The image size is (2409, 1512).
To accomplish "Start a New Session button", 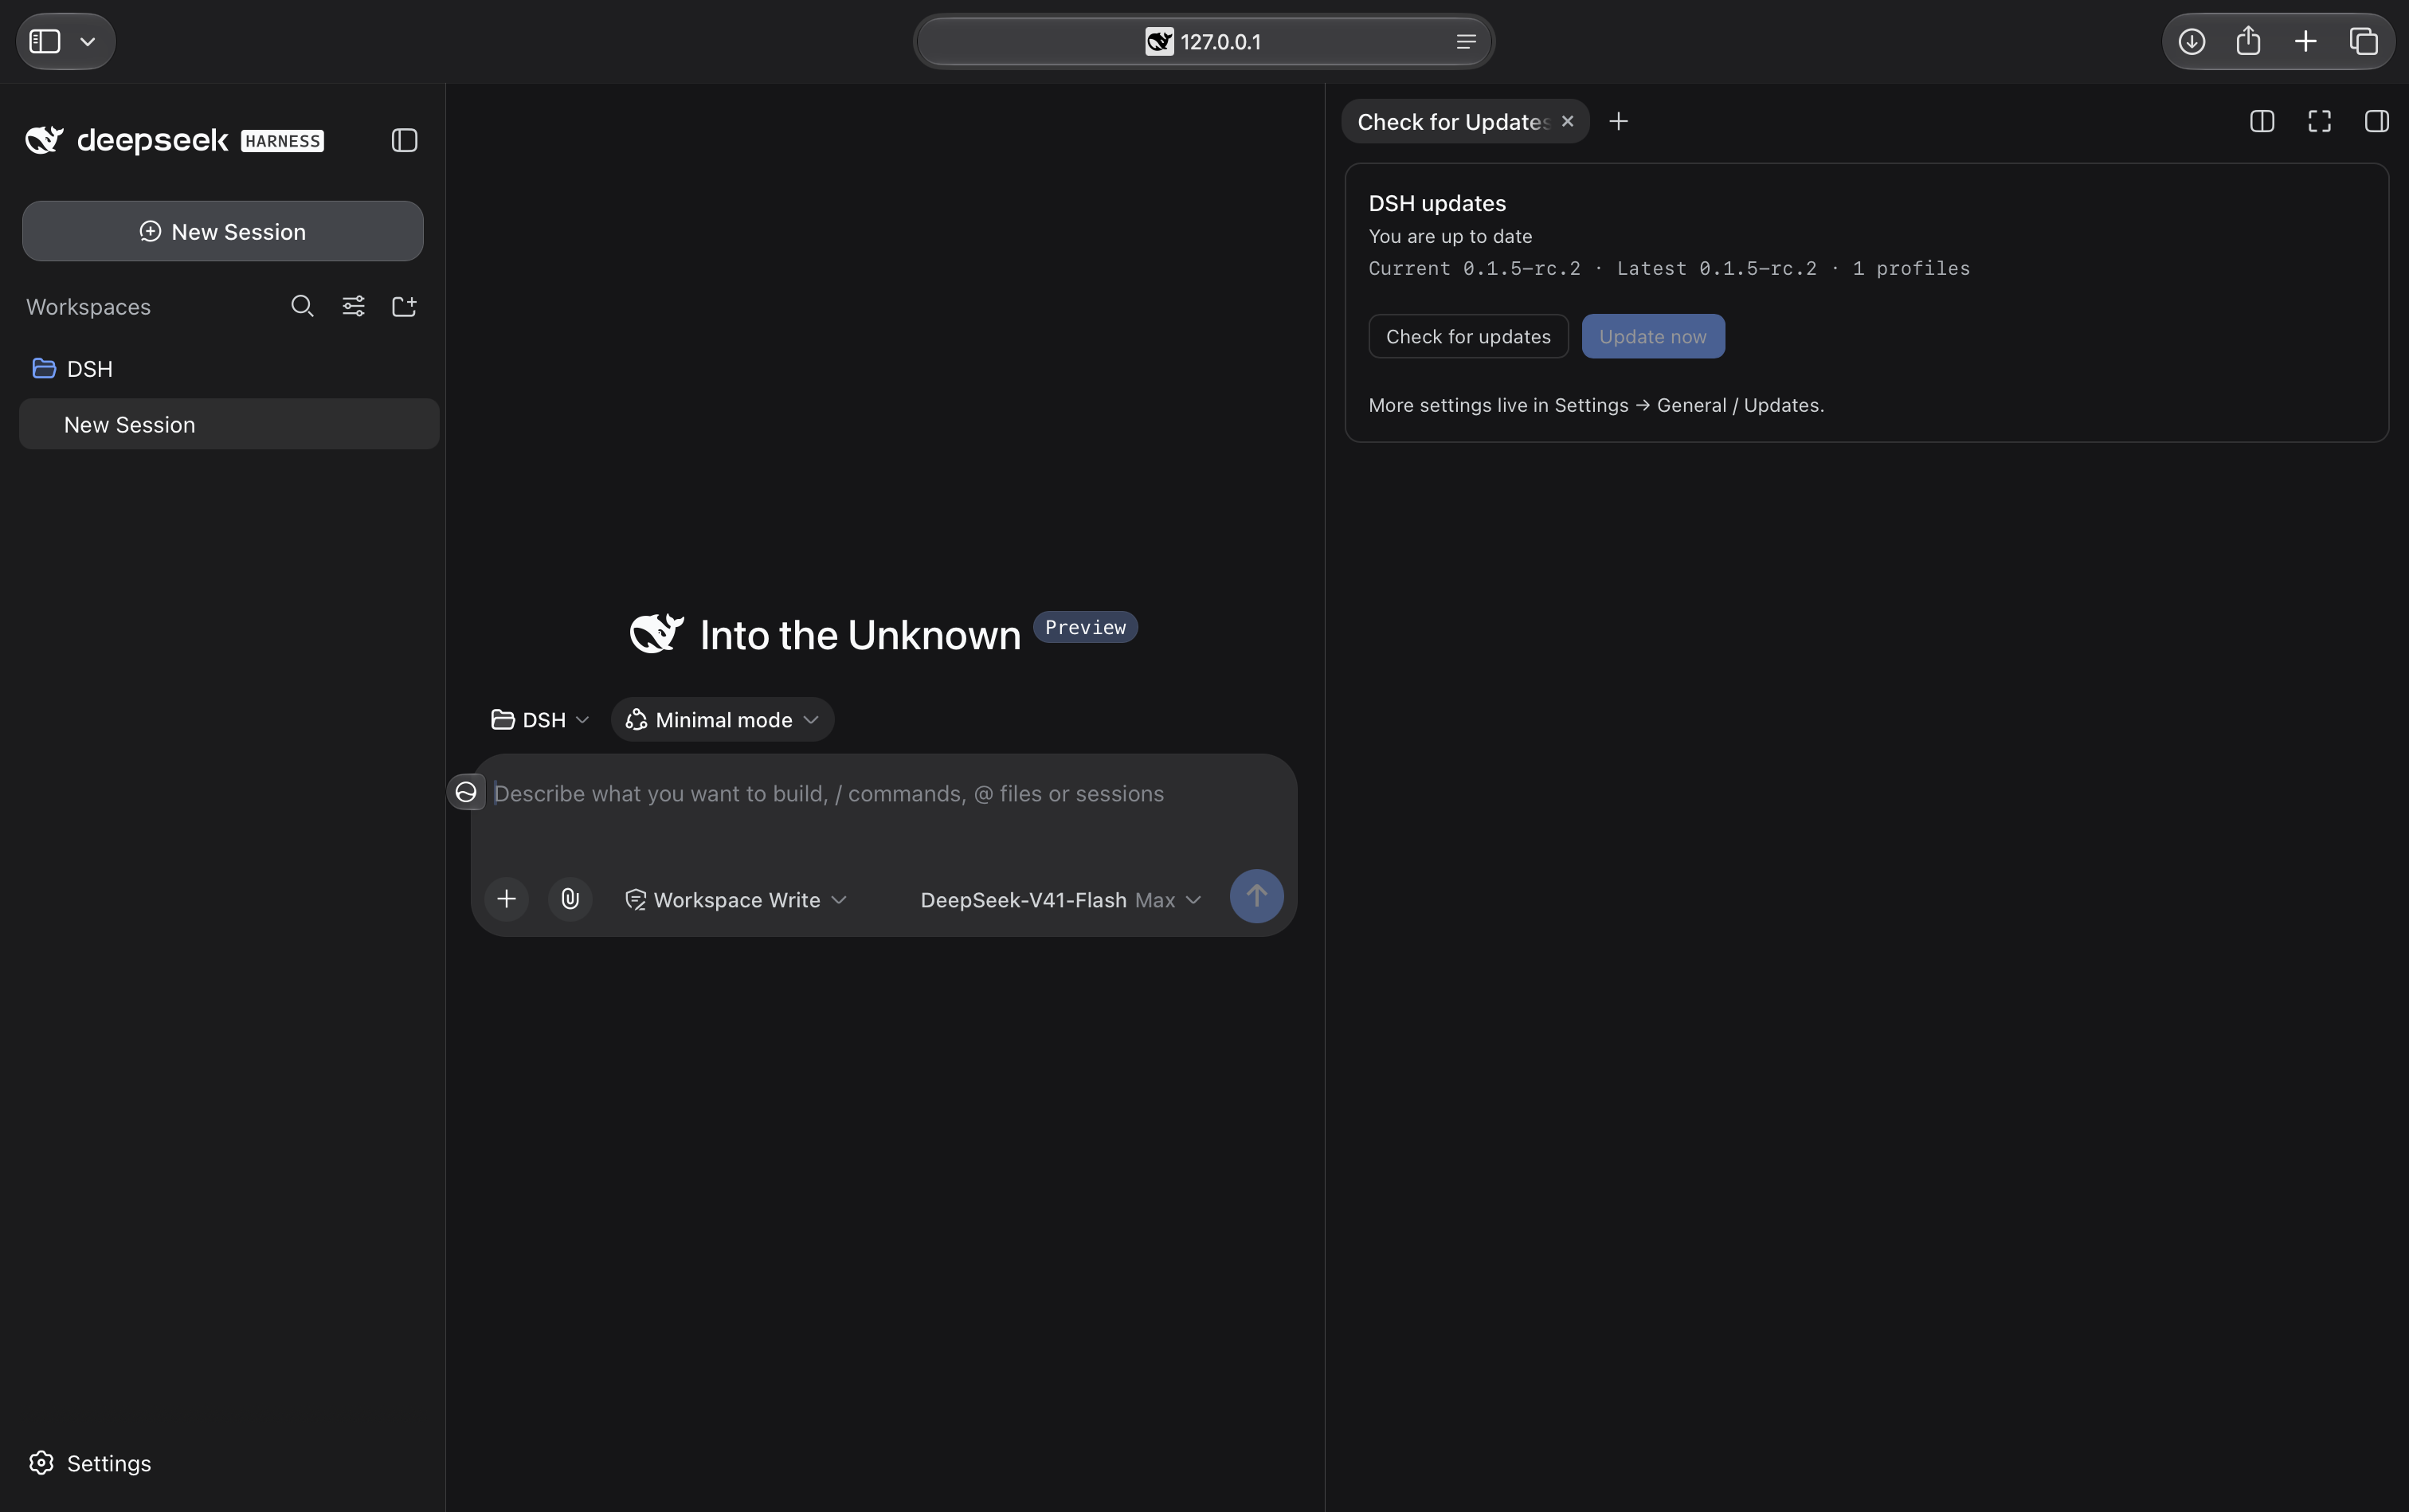I will click(223, 231).
